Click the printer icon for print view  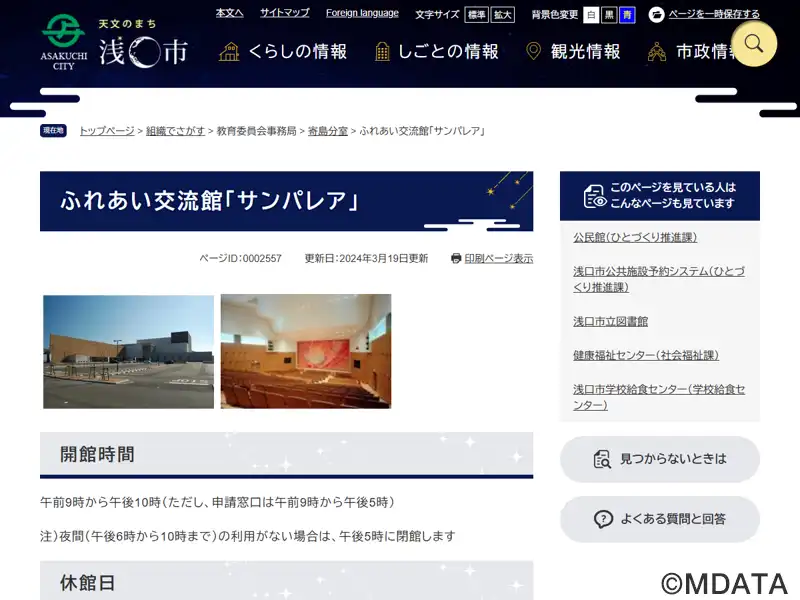point(456,258)
